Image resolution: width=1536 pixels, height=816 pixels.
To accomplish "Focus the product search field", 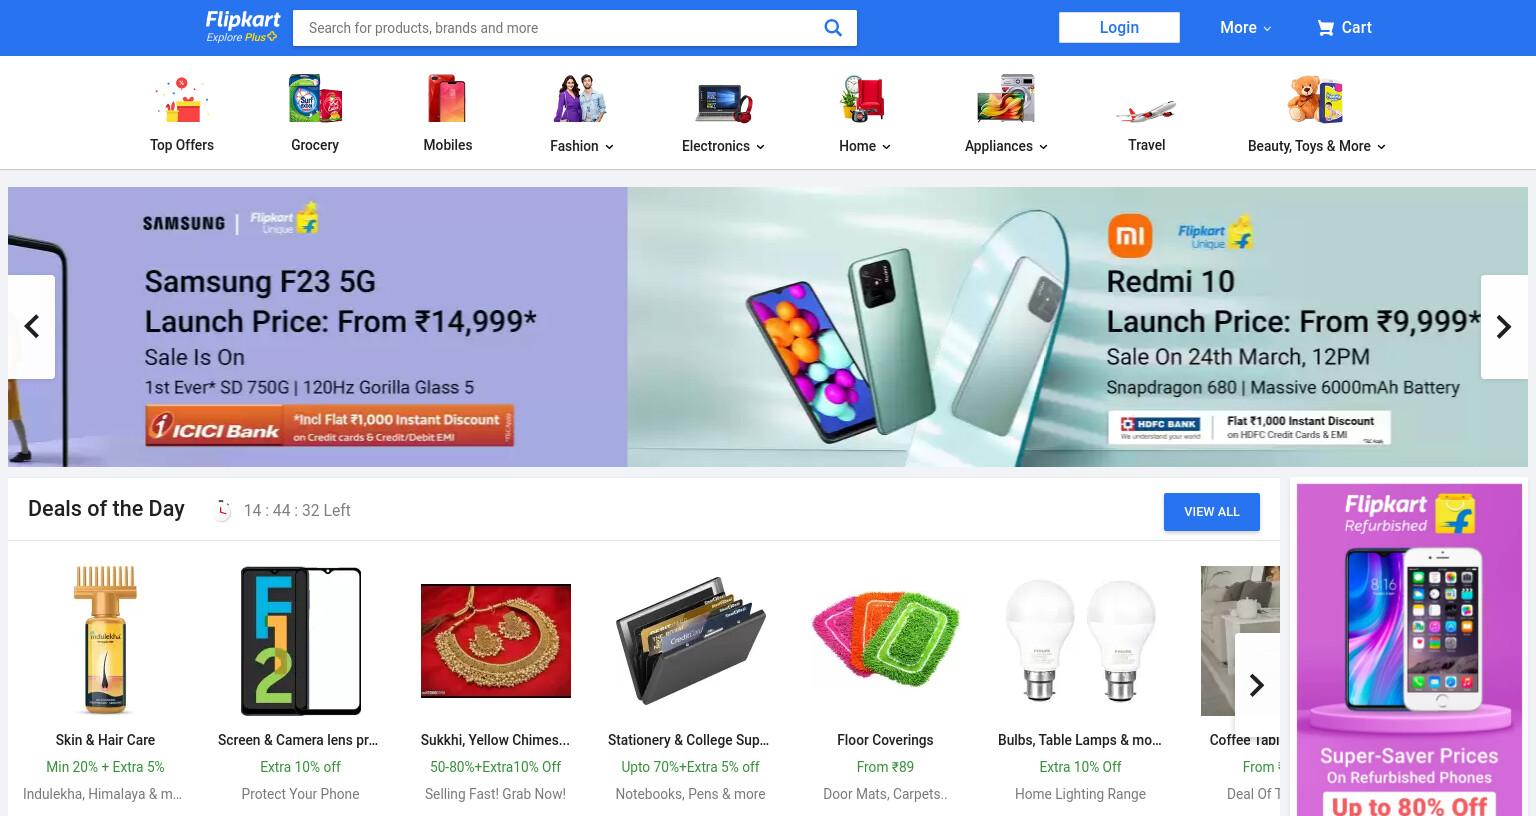I will pyautogui.click(x=560, y=28).
